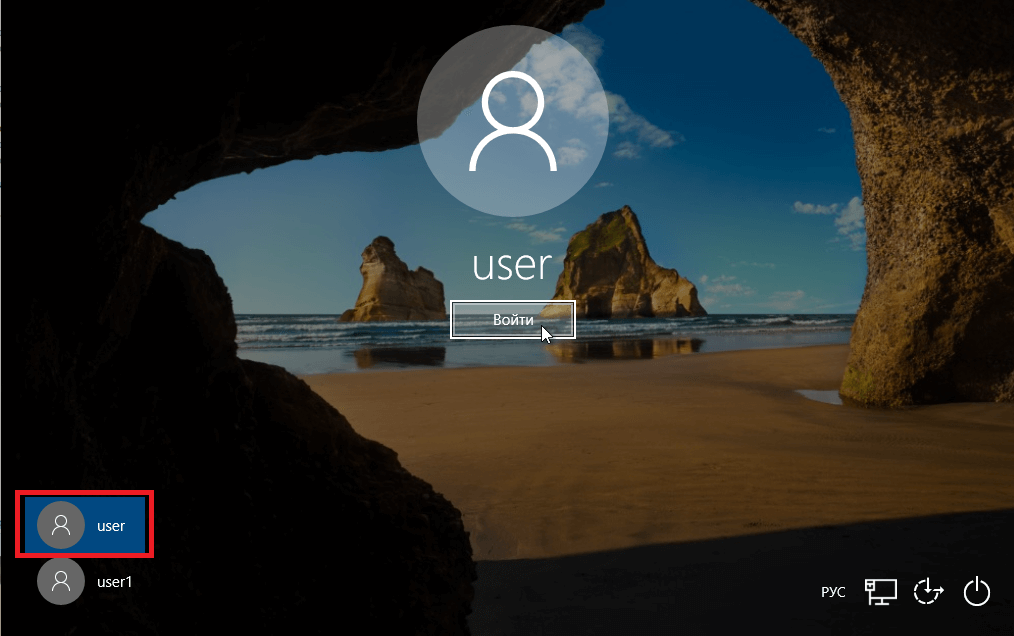Click the user1 account avatar icon
This screenshot has height=636, width=1014.
tap(61, 581)
